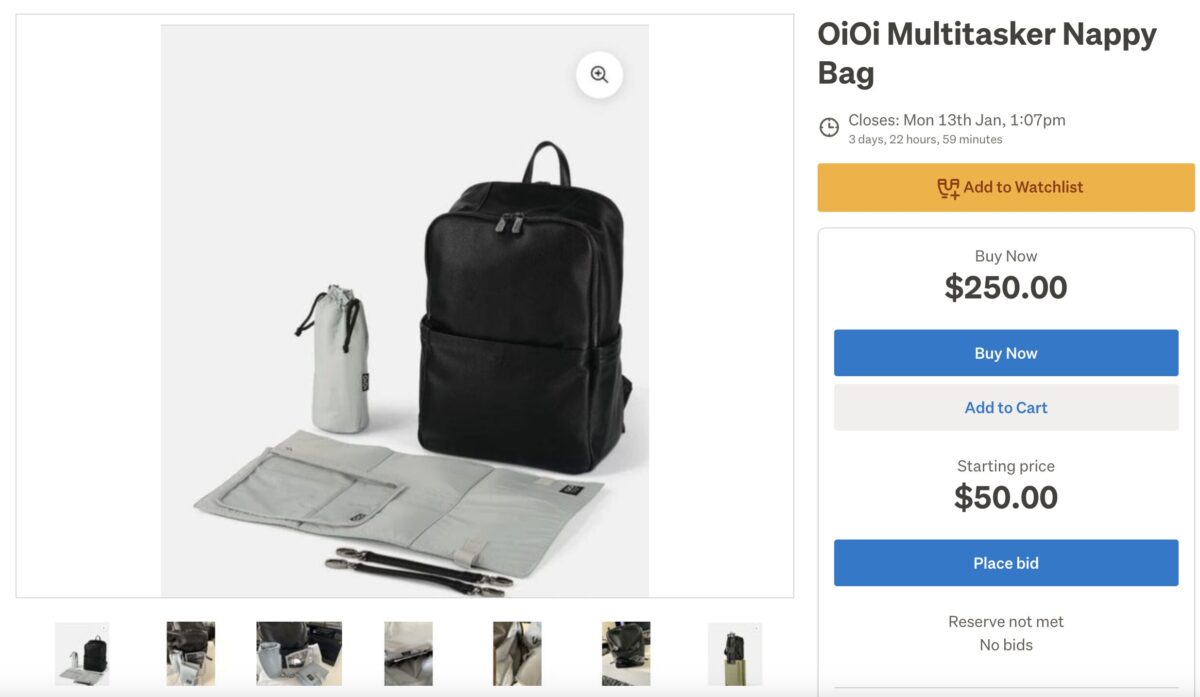Click the binoculars icon on Watchlist button
The image size is (1200, 697).
(947, 188)
